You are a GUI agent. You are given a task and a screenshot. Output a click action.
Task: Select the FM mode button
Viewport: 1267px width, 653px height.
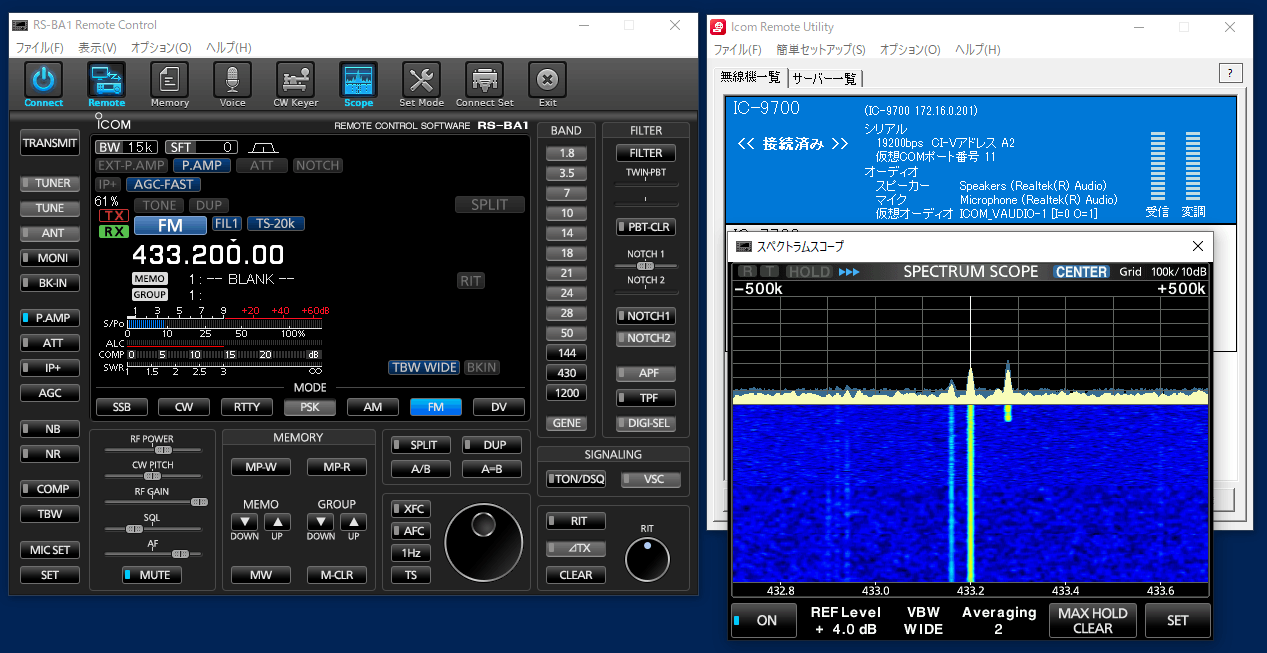click(435, 407)
